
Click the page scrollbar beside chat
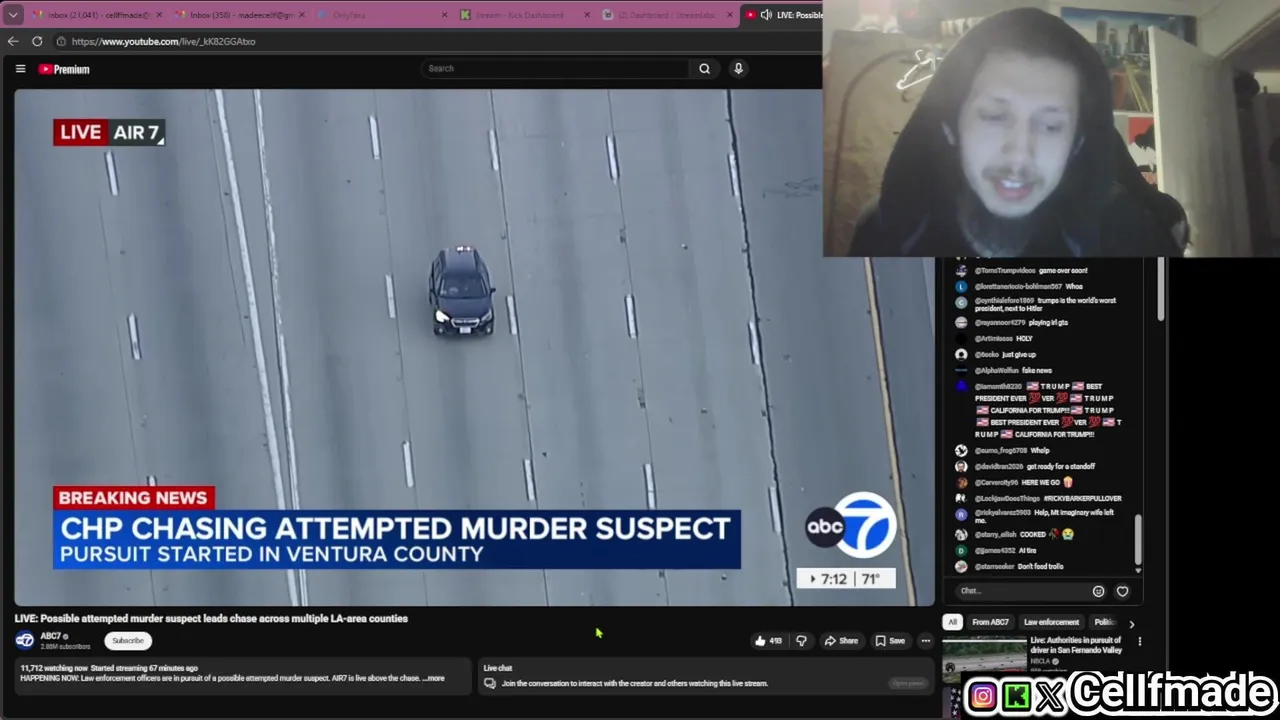(1161, 289)
